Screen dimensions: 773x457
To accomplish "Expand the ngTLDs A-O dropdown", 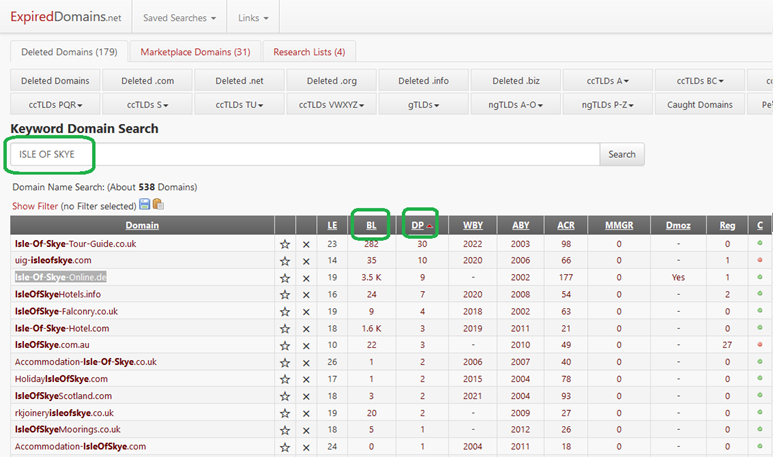I will (516, 105).
